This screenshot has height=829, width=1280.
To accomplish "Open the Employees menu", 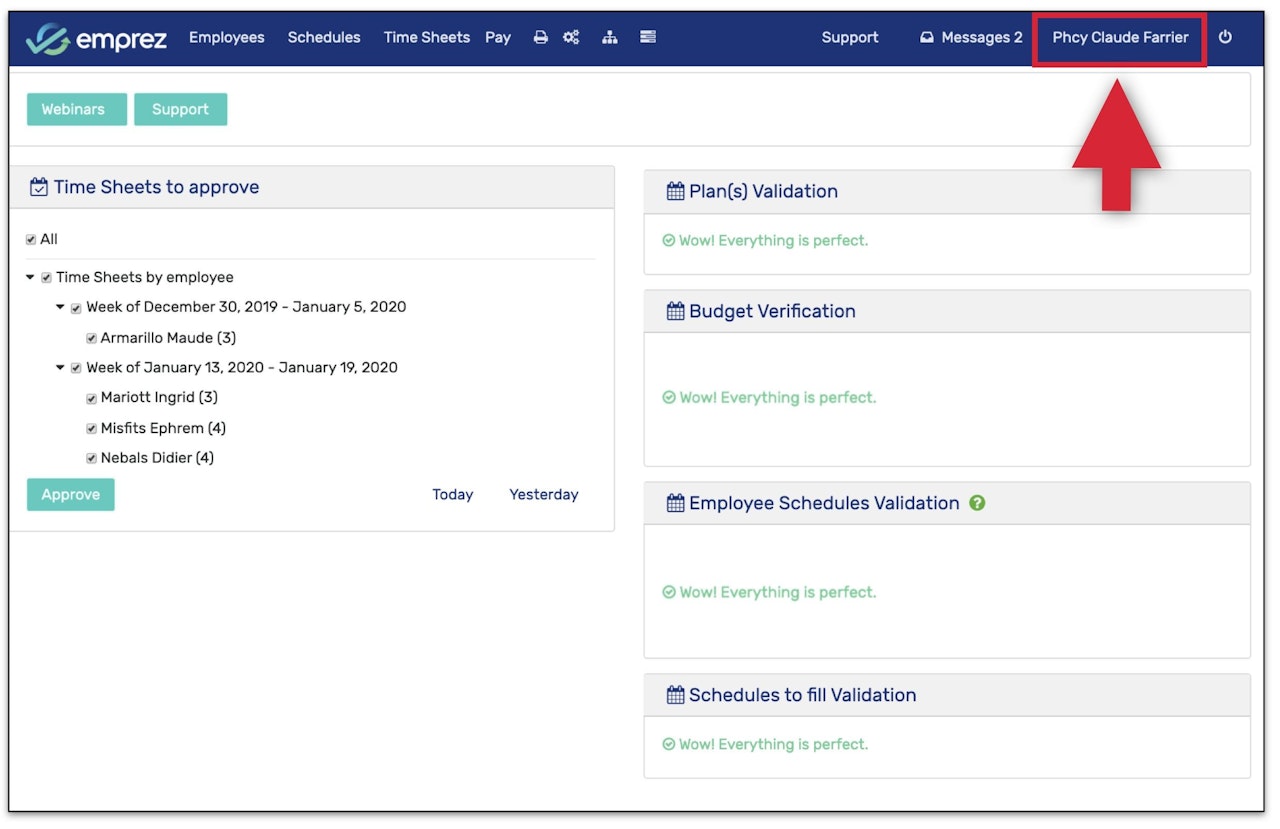I will 227,38.
